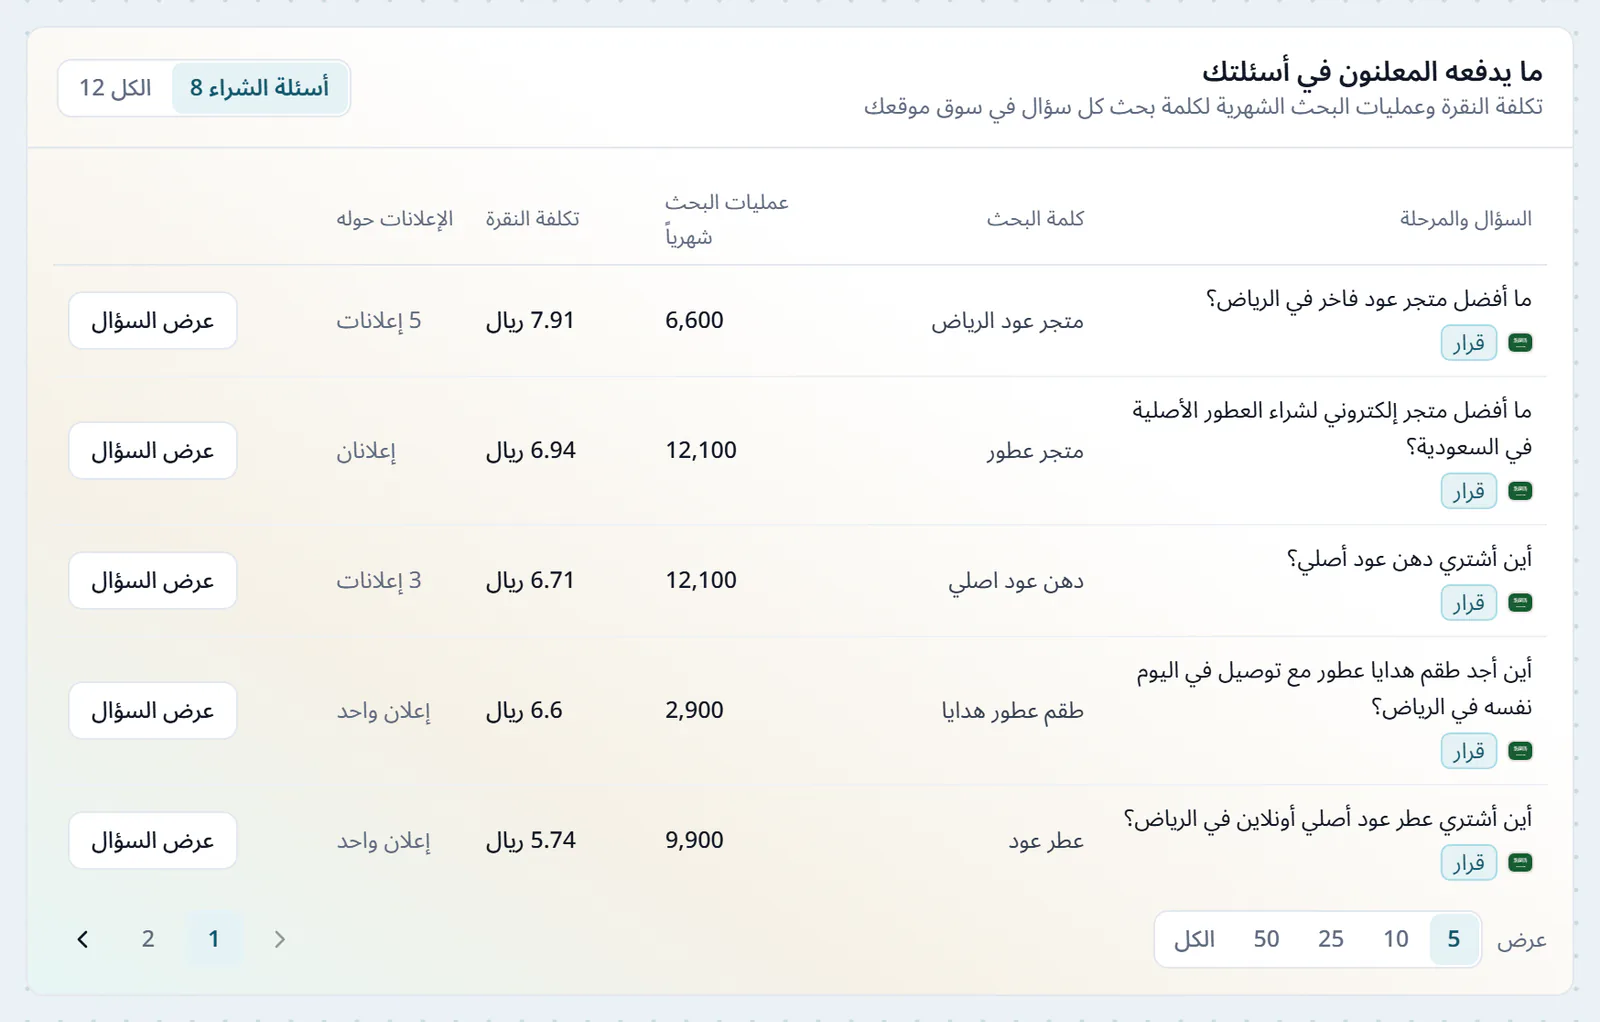Click the Saudi flag icon in the متجر عطور row
1600x1022 pixels.
1520,491
